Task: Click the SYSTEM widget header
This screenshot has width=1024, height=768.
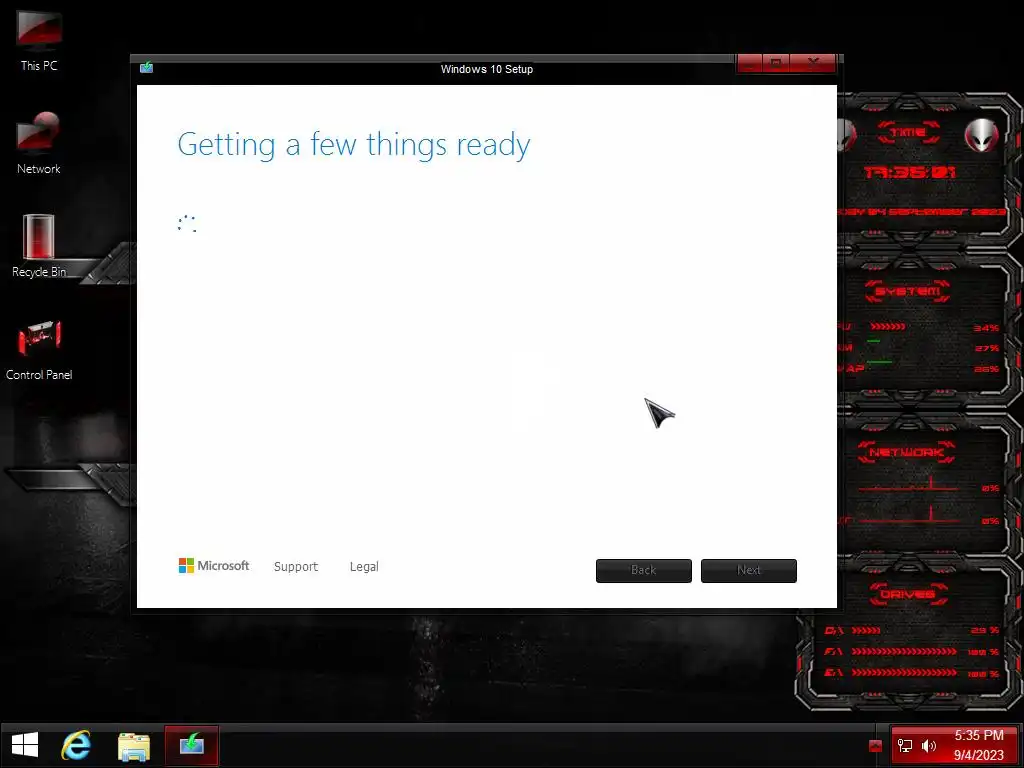Action: coord(908,291)
